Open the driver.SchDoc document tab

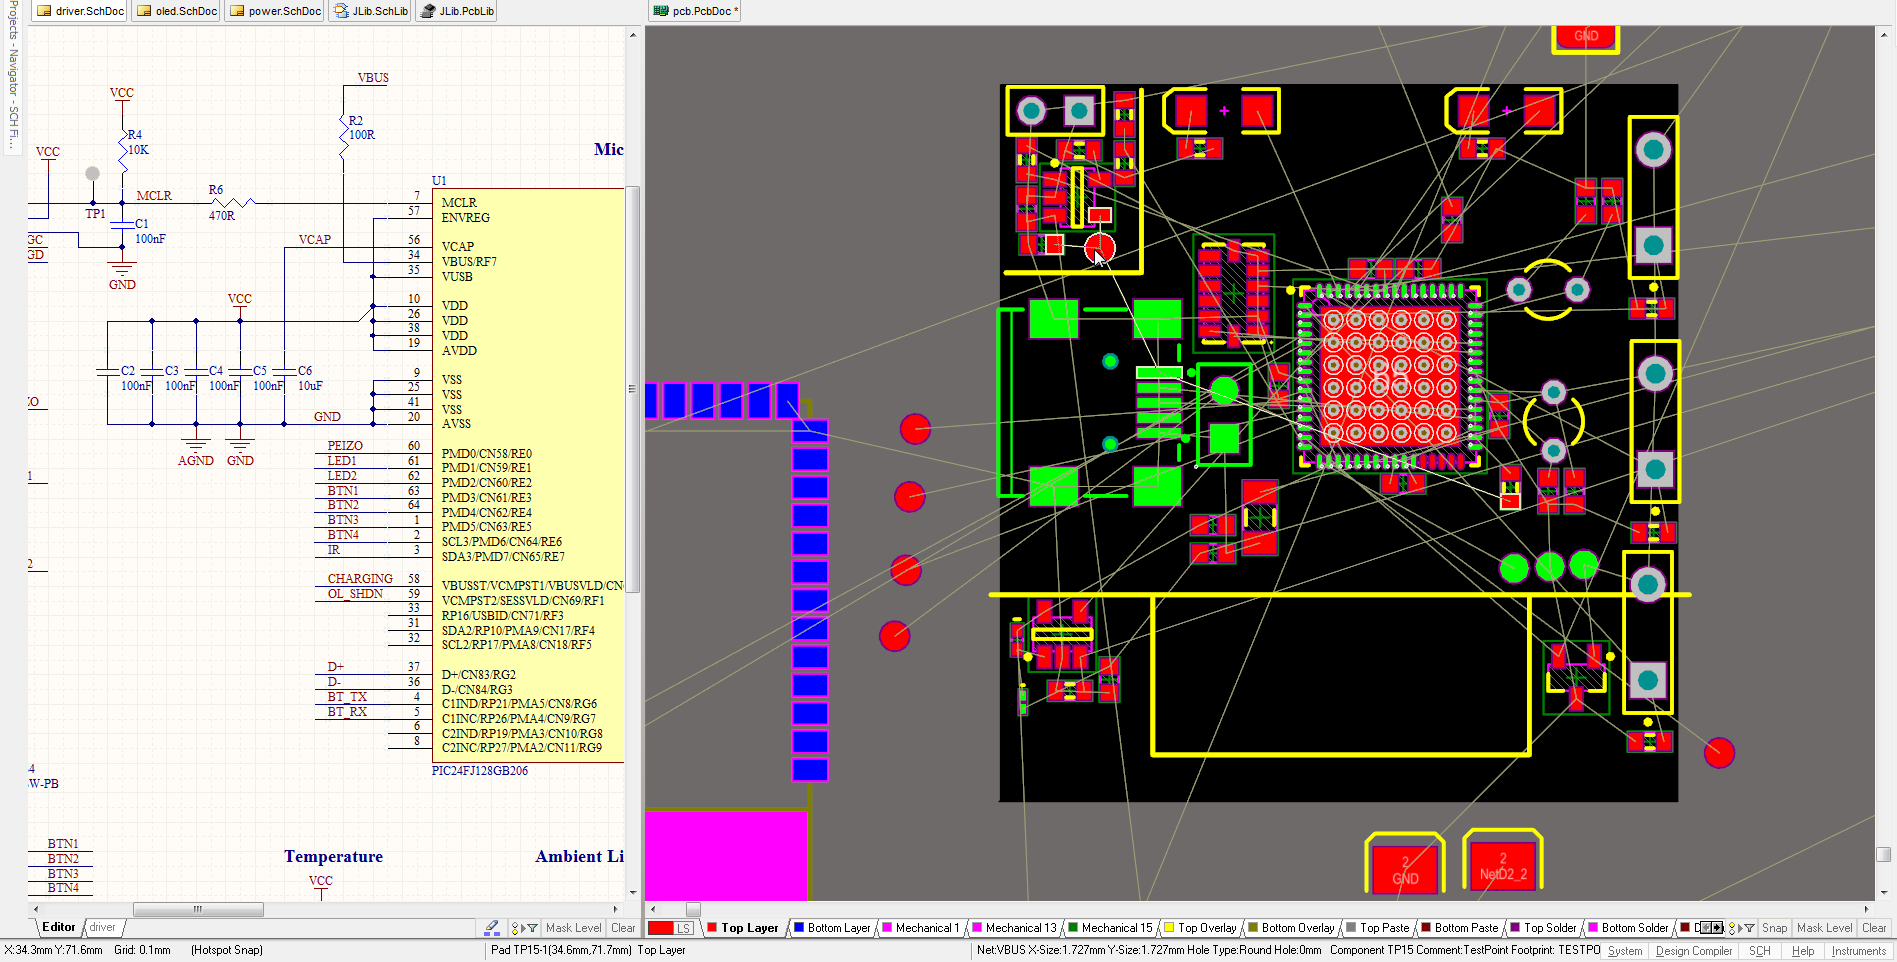click(x=81, y=11)
